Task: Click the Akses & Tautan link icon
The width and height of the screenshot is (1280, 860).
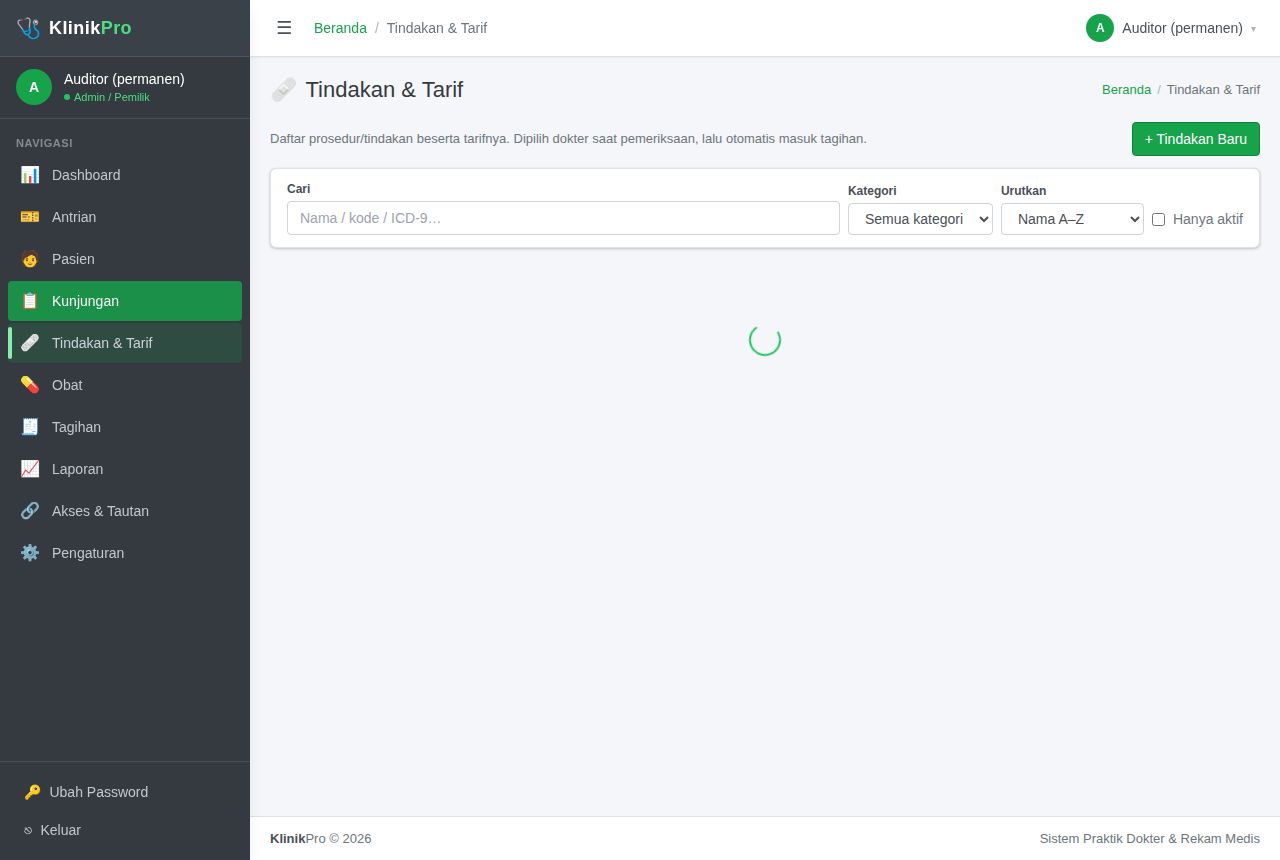Action: coord(30,511)
